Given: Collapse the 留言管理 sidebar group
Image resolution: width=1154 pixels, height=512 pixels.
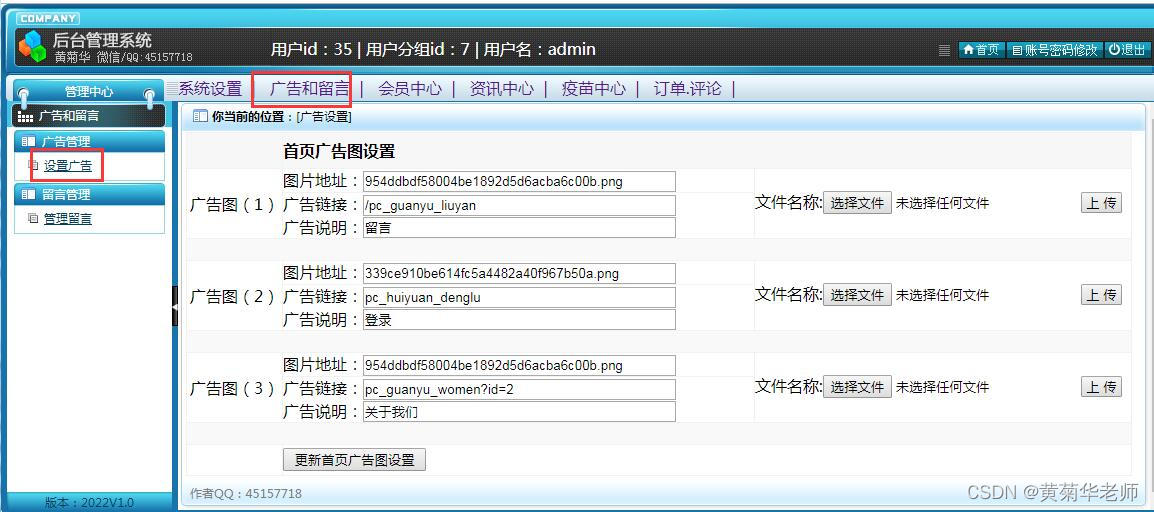Looking at the screenshot, I should [89, 194].
